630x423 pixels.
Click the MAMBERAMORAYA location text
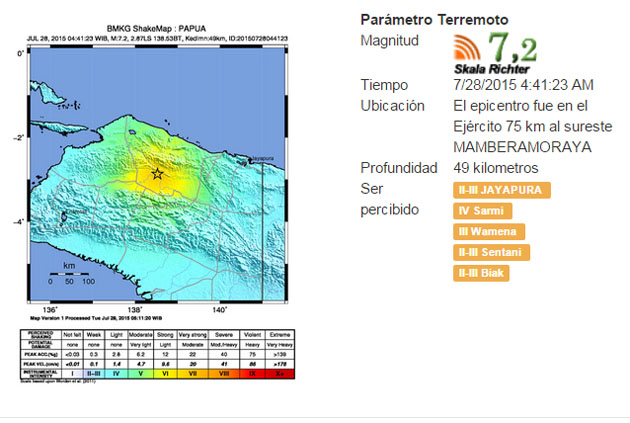coord(516,147)
